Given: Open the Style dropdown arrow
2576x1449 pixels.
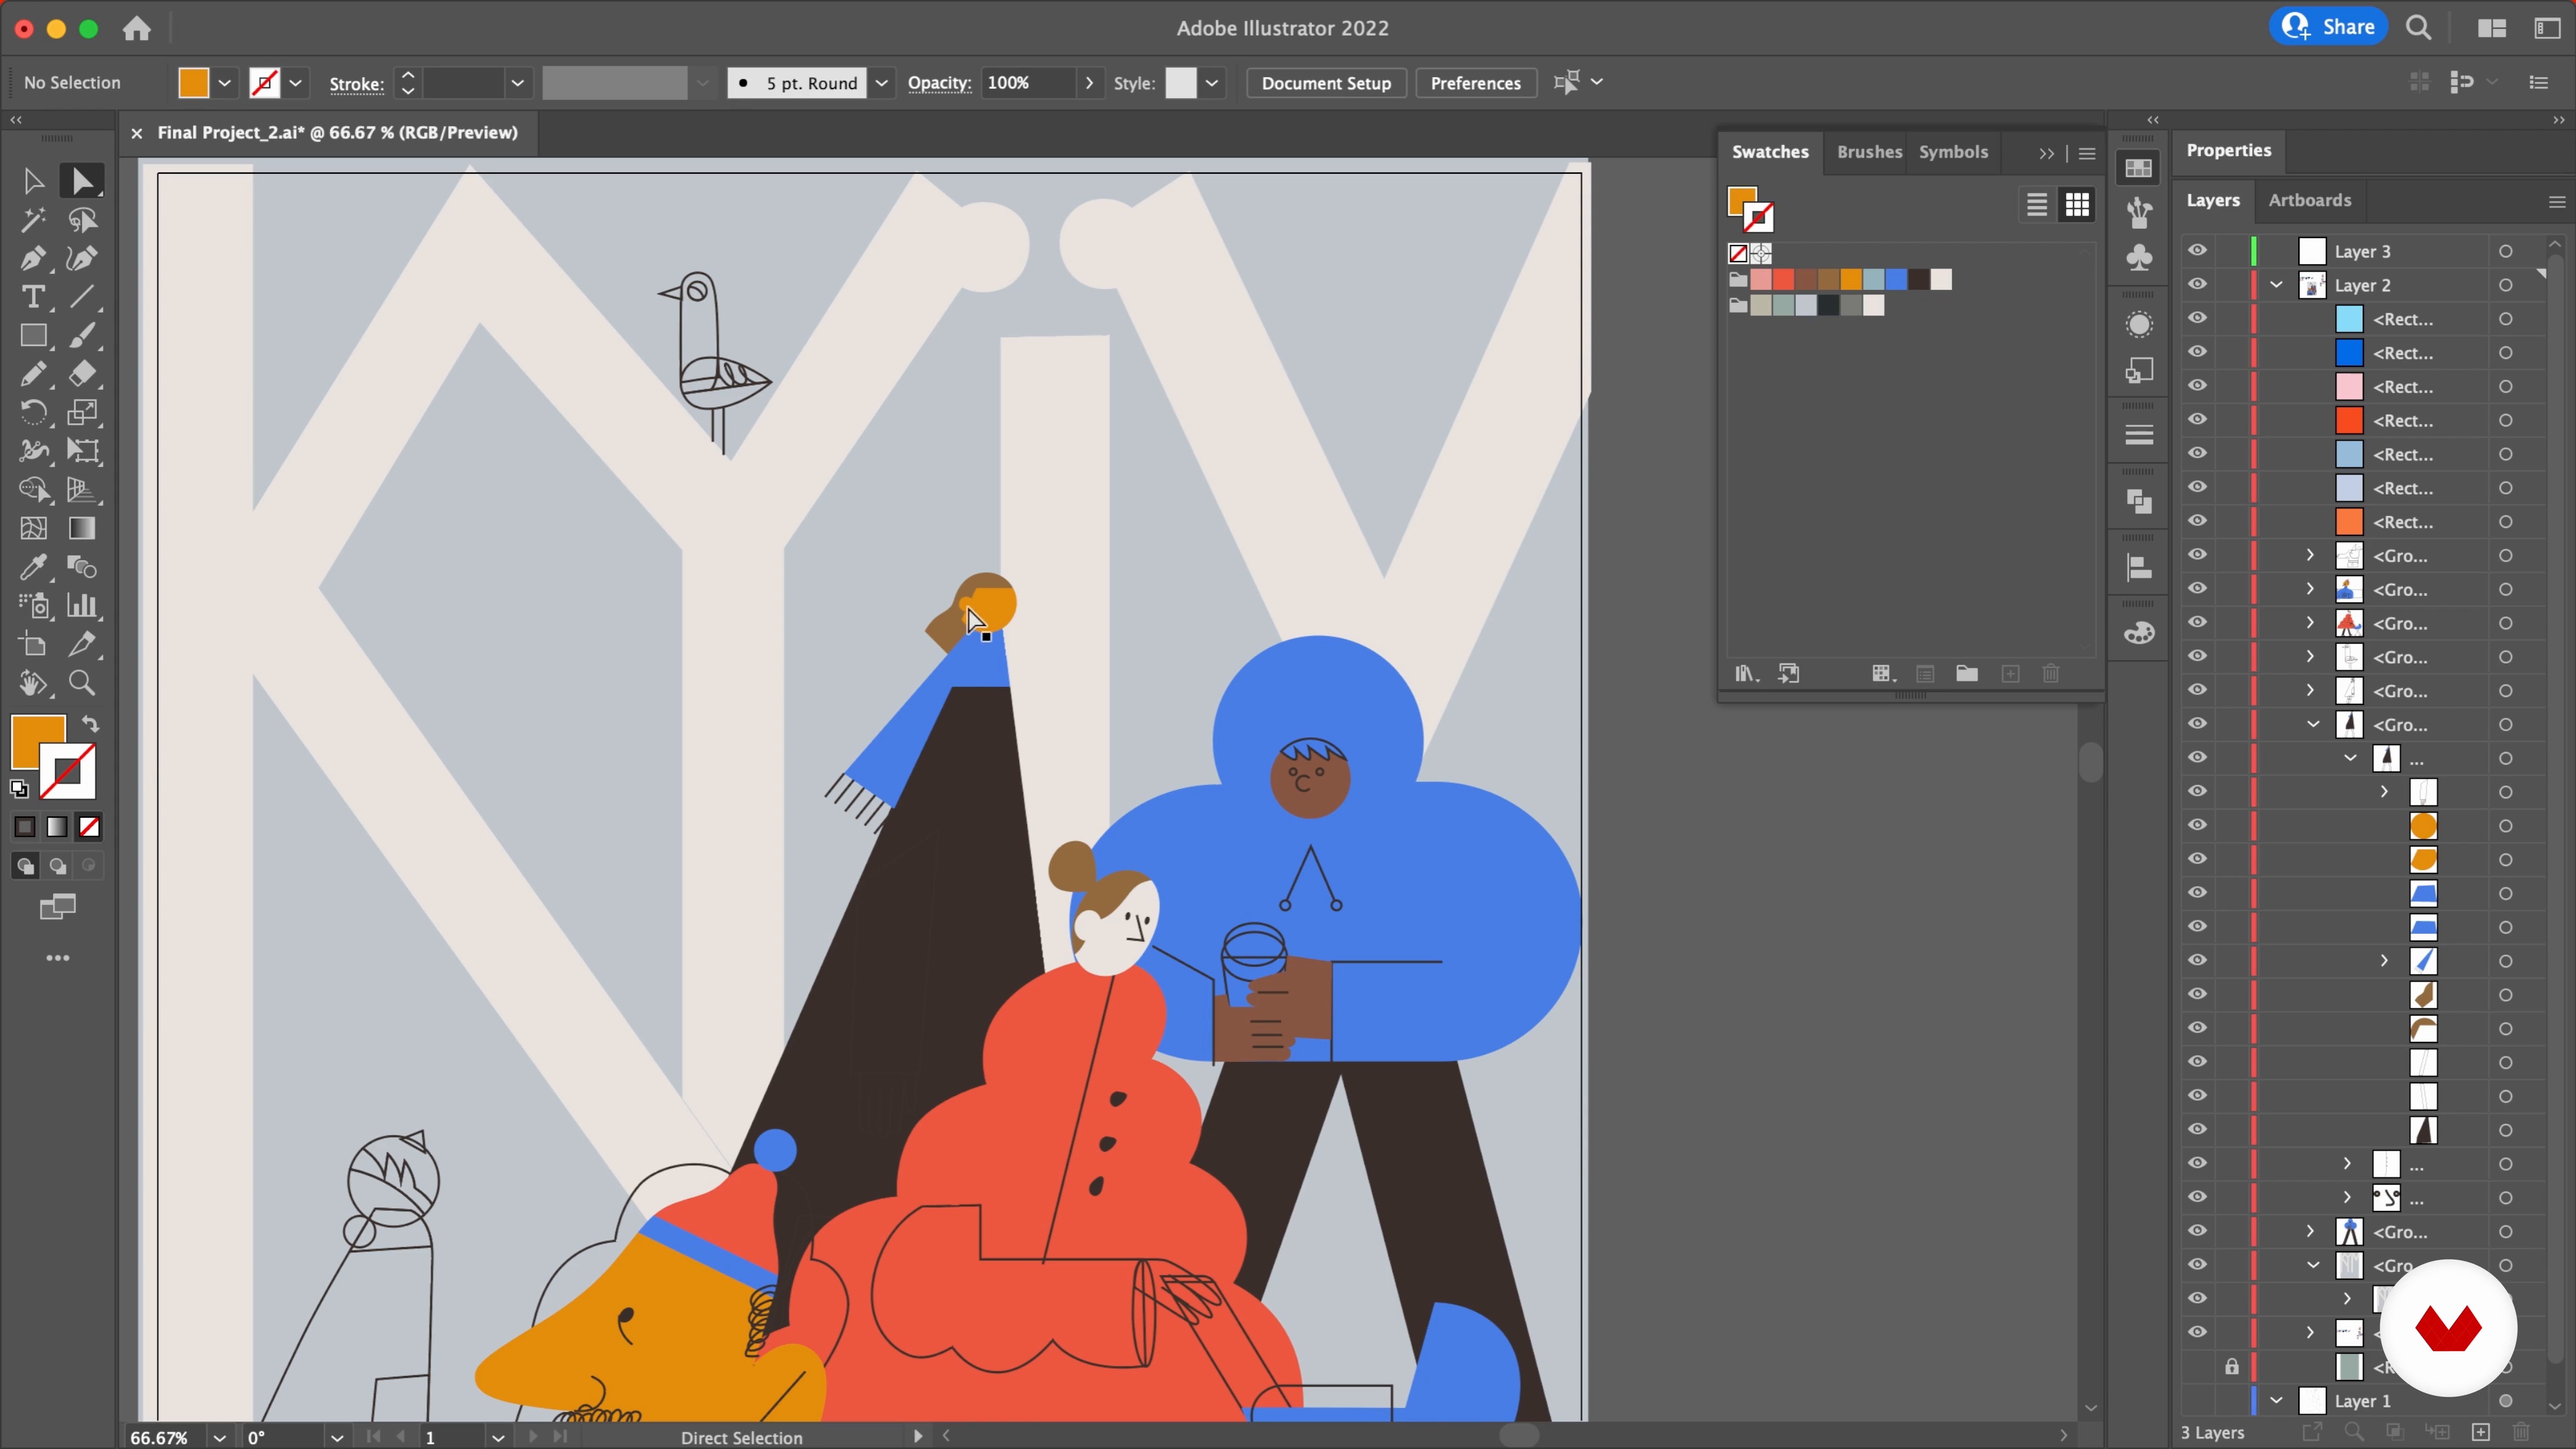Looking at the screenshot, I should (1212, 83).
